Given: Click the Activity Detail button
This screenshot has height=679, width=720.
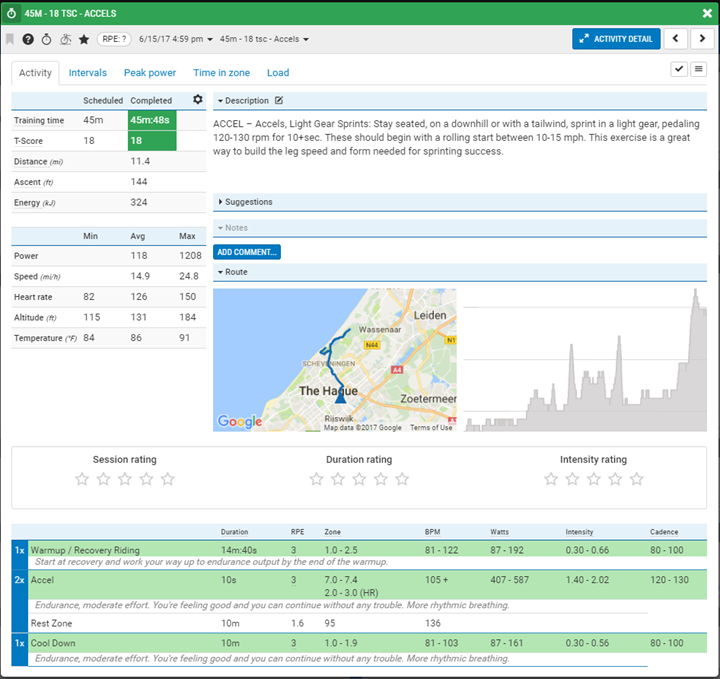Looking at the screenshot, I should click(615, 39).
